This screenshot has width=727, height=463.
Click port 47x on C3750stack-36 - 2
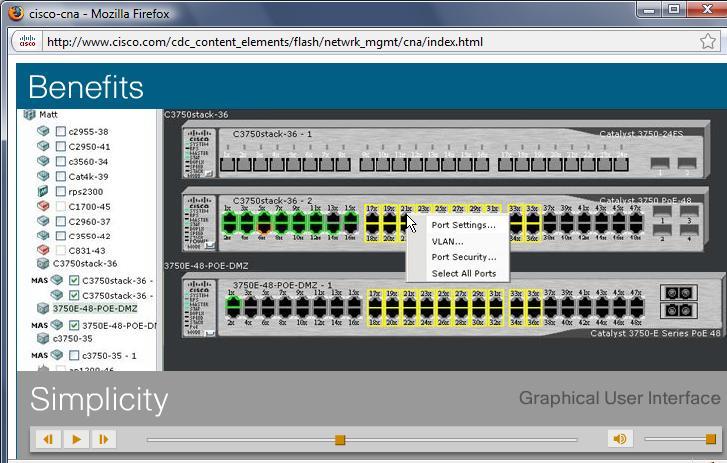pyautogui.click(x=637, y=218)
